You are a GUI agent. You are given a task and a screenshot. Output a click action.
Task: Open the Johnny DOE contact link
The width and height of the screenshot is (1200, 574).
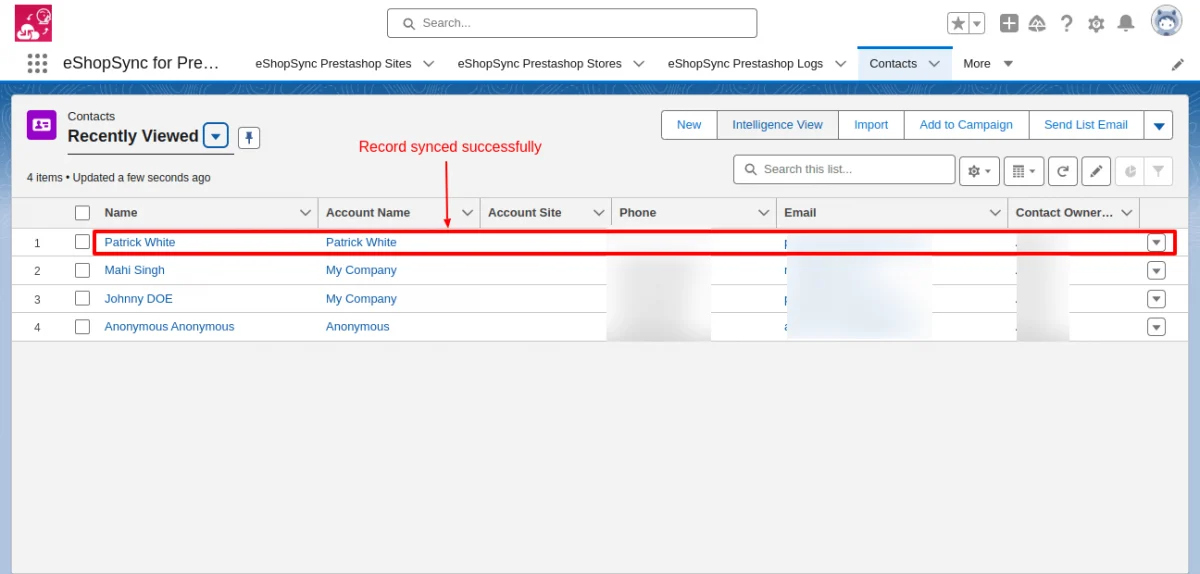(x=138, y=298)
